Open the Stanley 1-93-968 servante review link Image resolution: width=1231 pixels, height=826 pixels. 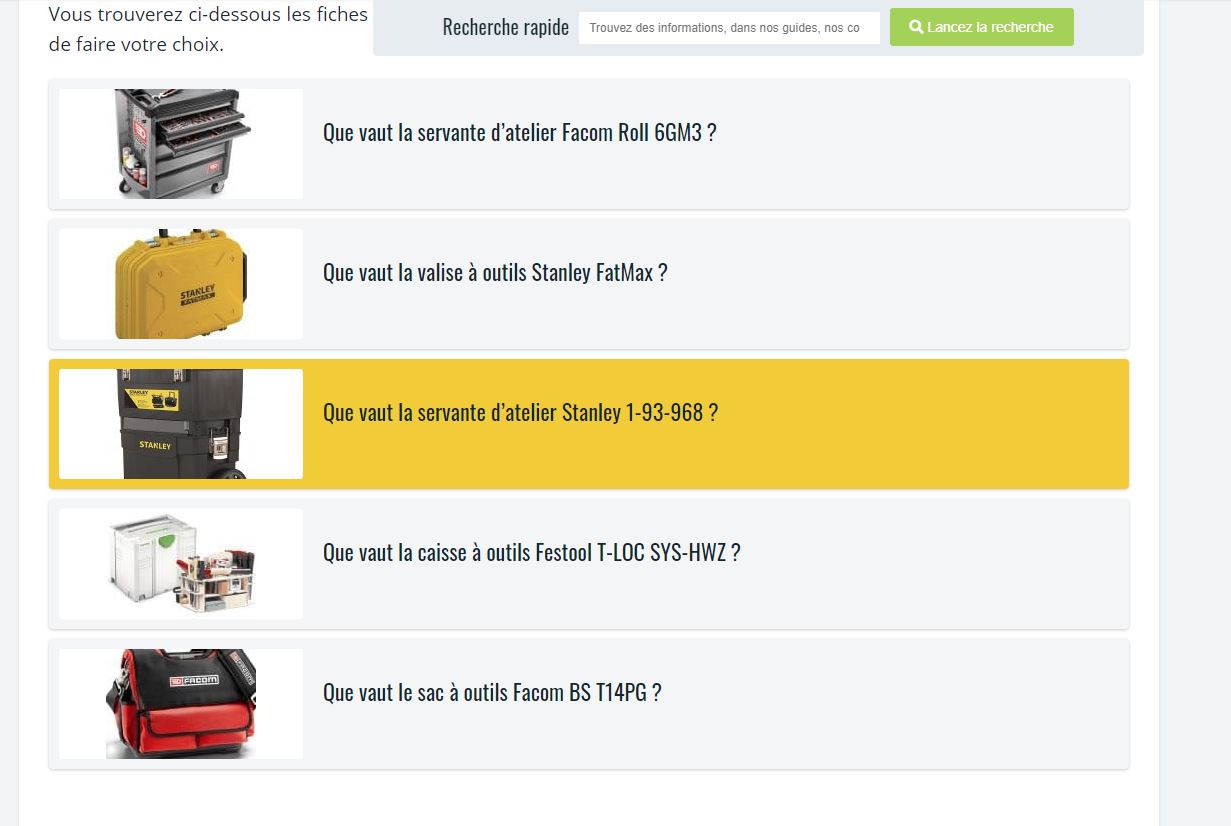[x=520, y=412]
